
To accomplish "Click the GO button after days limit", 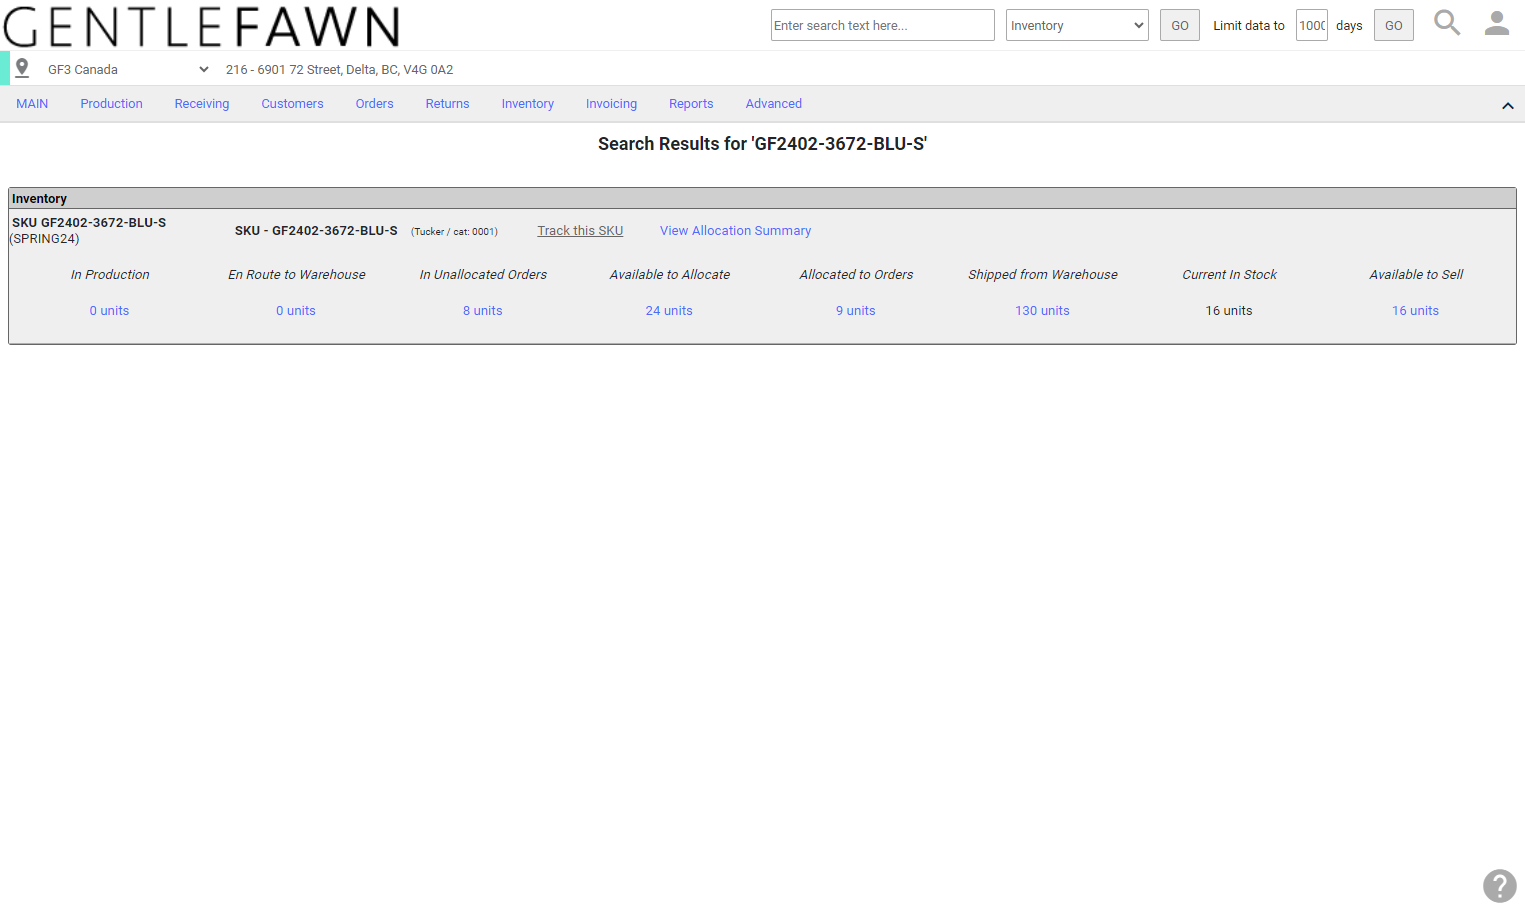I will tap(1394, 25).
